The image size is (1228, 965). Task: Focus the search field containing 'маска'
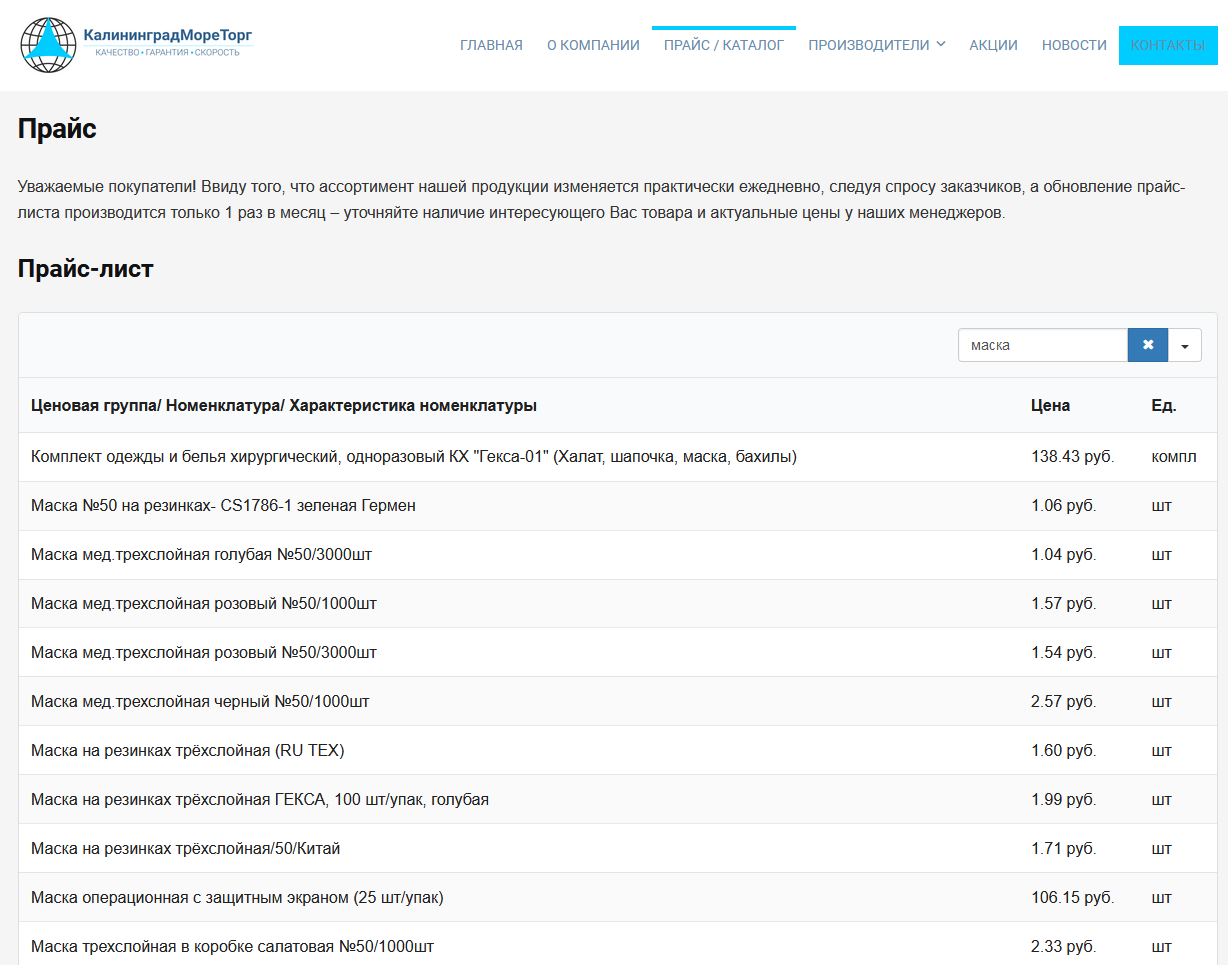tap(1042, 345)
